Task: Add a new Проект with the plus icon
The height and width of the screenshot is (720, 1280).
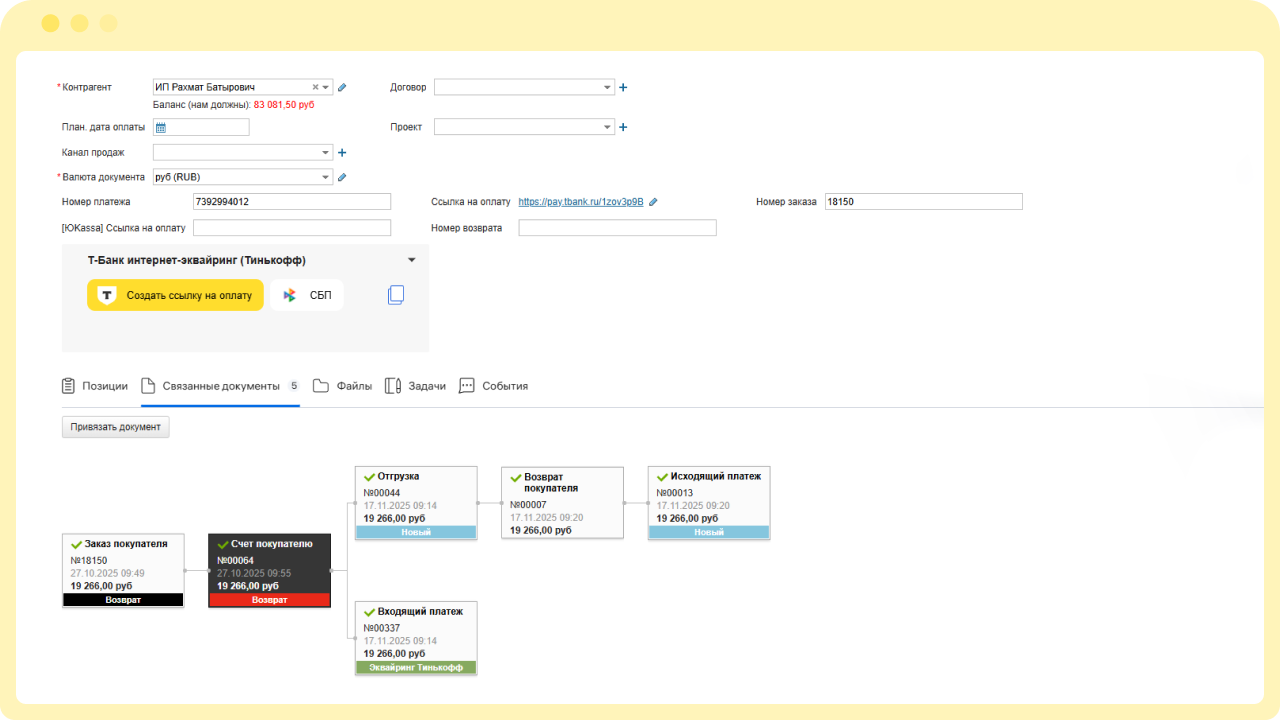Action: point(623,127)
